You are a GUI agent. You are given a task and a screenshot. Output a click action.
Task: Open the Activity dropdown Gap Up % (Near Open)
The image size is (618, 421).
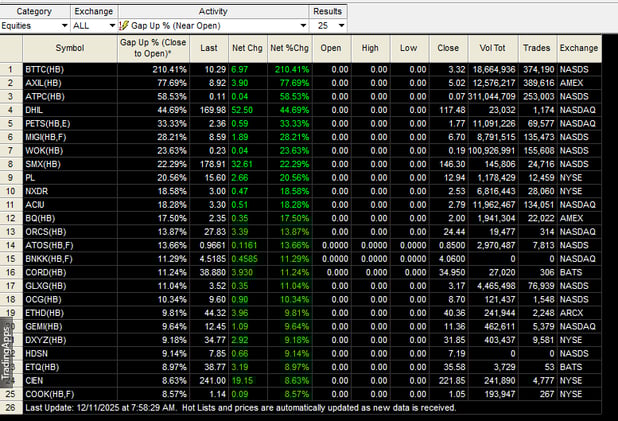pyautogui.click(x=213, y=26)
